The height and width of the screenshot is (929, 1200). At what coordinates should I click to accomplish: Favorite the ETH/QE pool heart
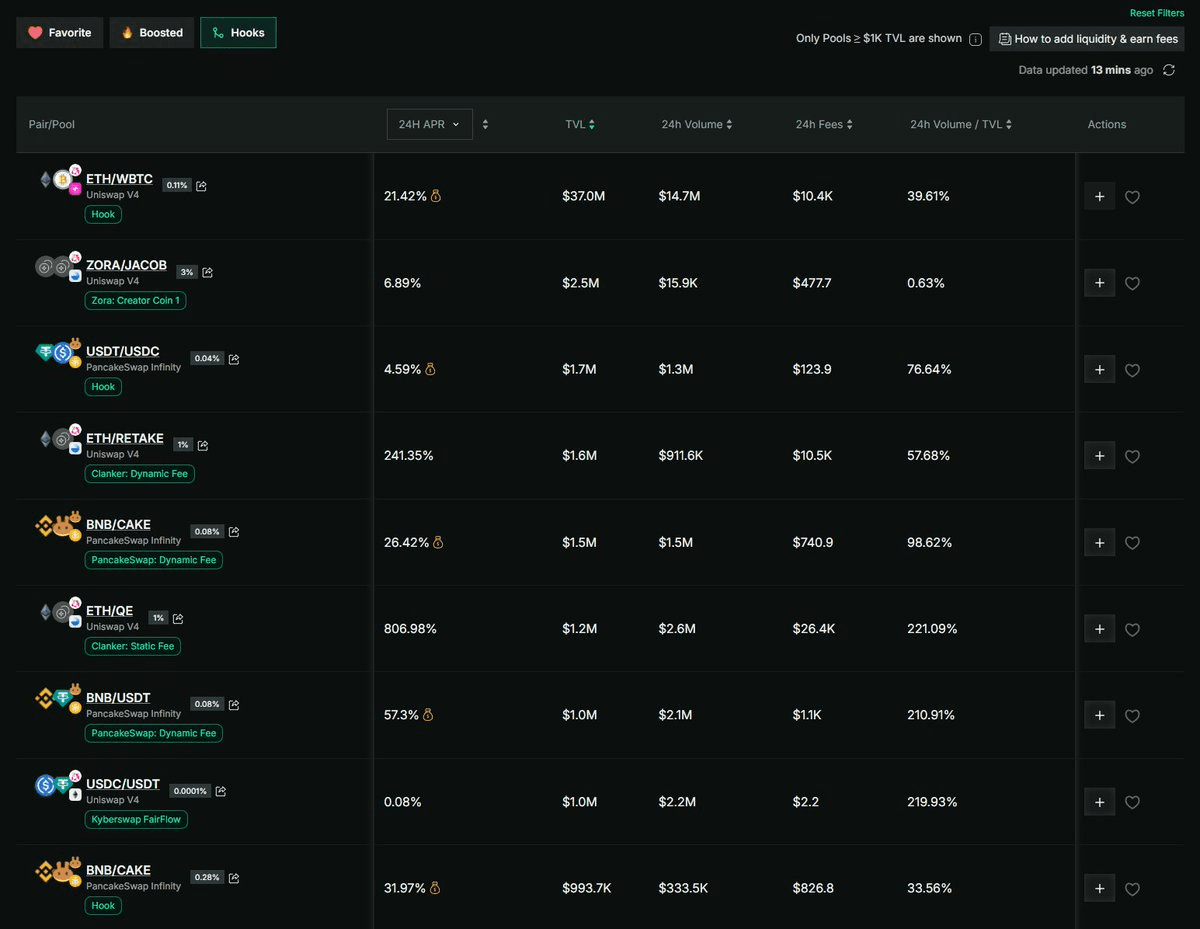tap(1132, 630)
